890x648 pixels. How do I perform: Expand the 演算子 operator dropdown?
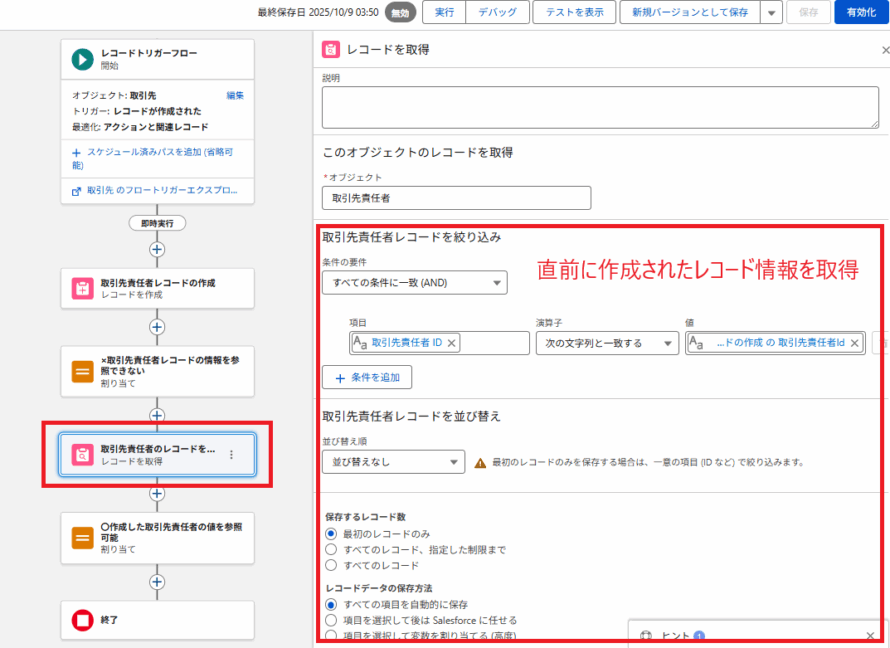607,343
